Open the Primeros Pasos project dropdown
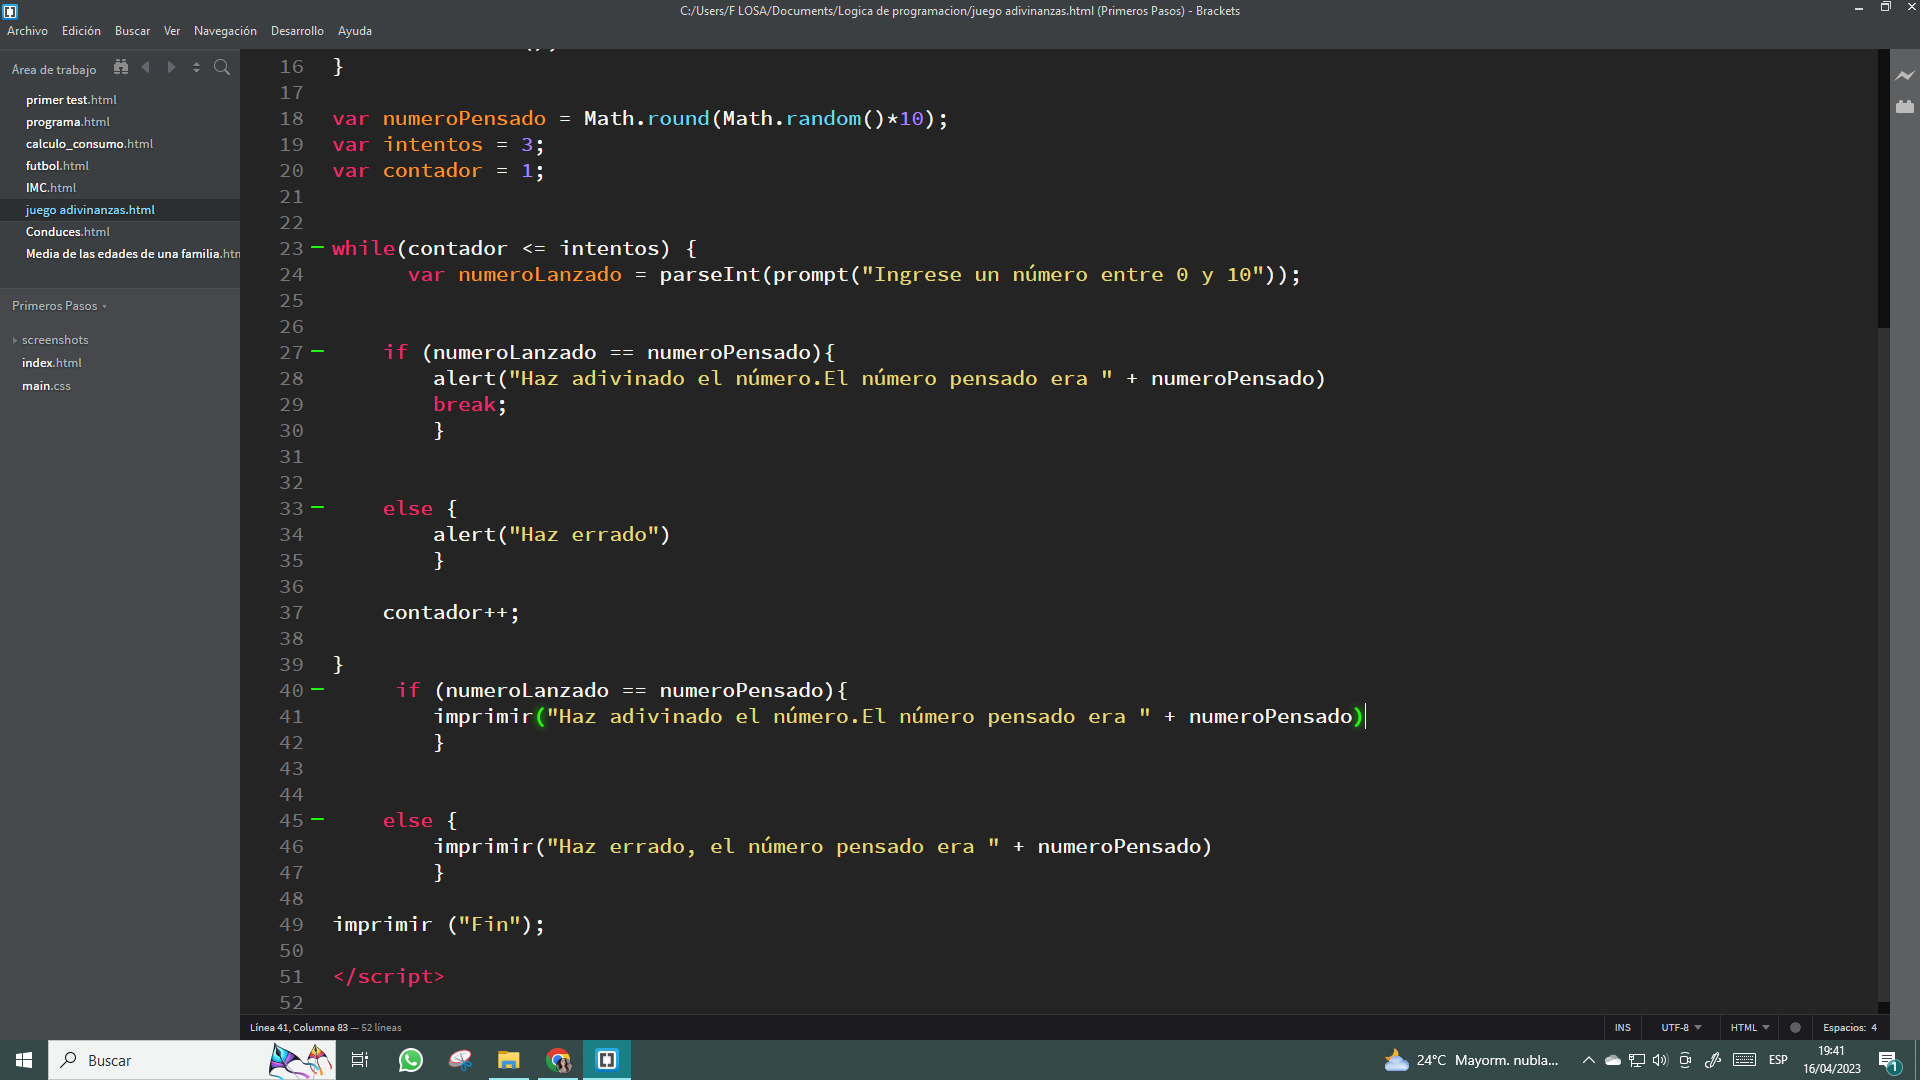Image resolution: width=1920 pixels, height=1080 pixels. 59,306
